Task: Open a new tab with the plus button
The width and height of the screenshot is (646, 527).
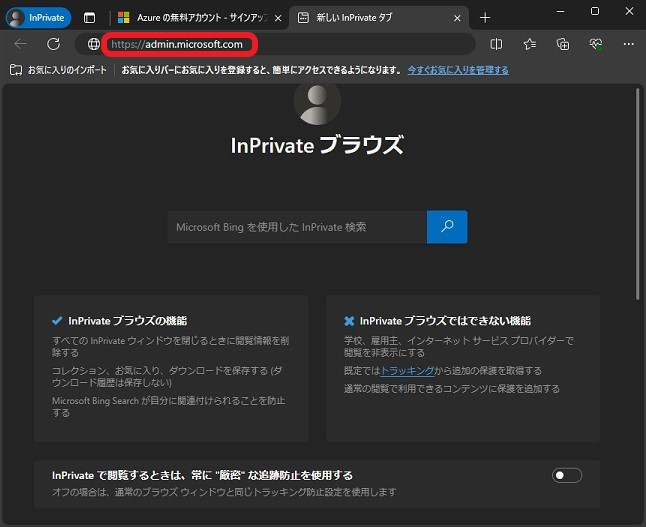Action: tap(485, 18)
